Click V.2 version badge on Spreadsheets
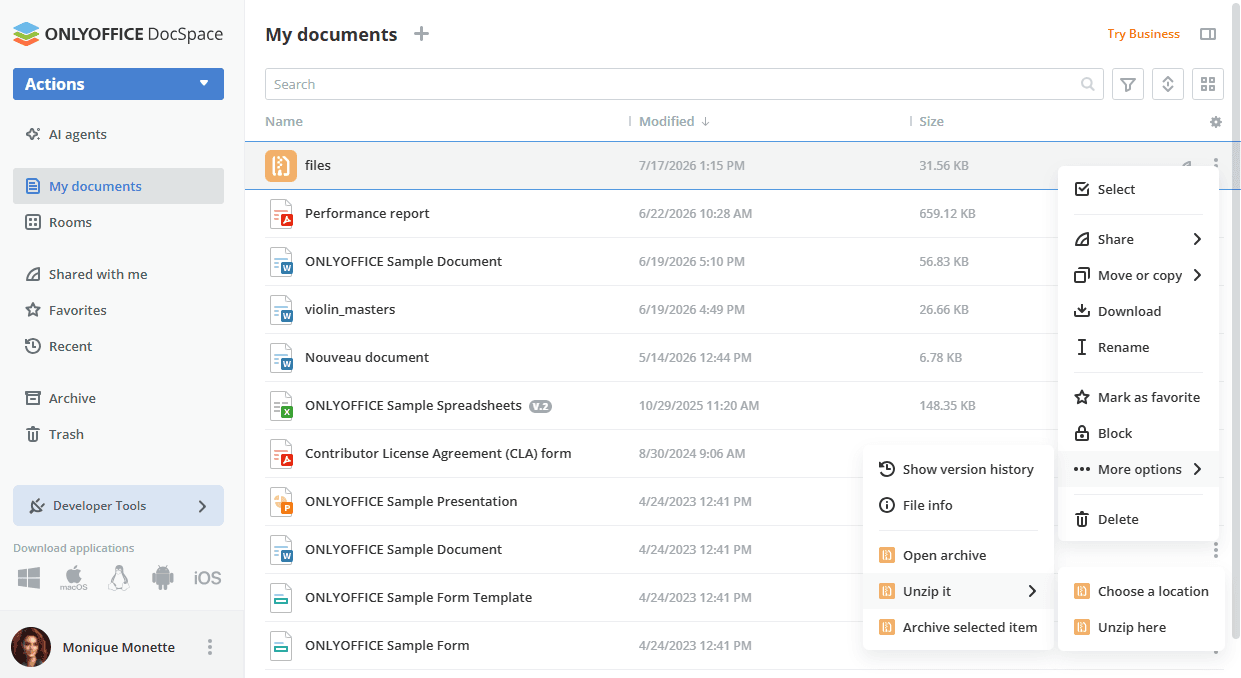 point(540,406)
